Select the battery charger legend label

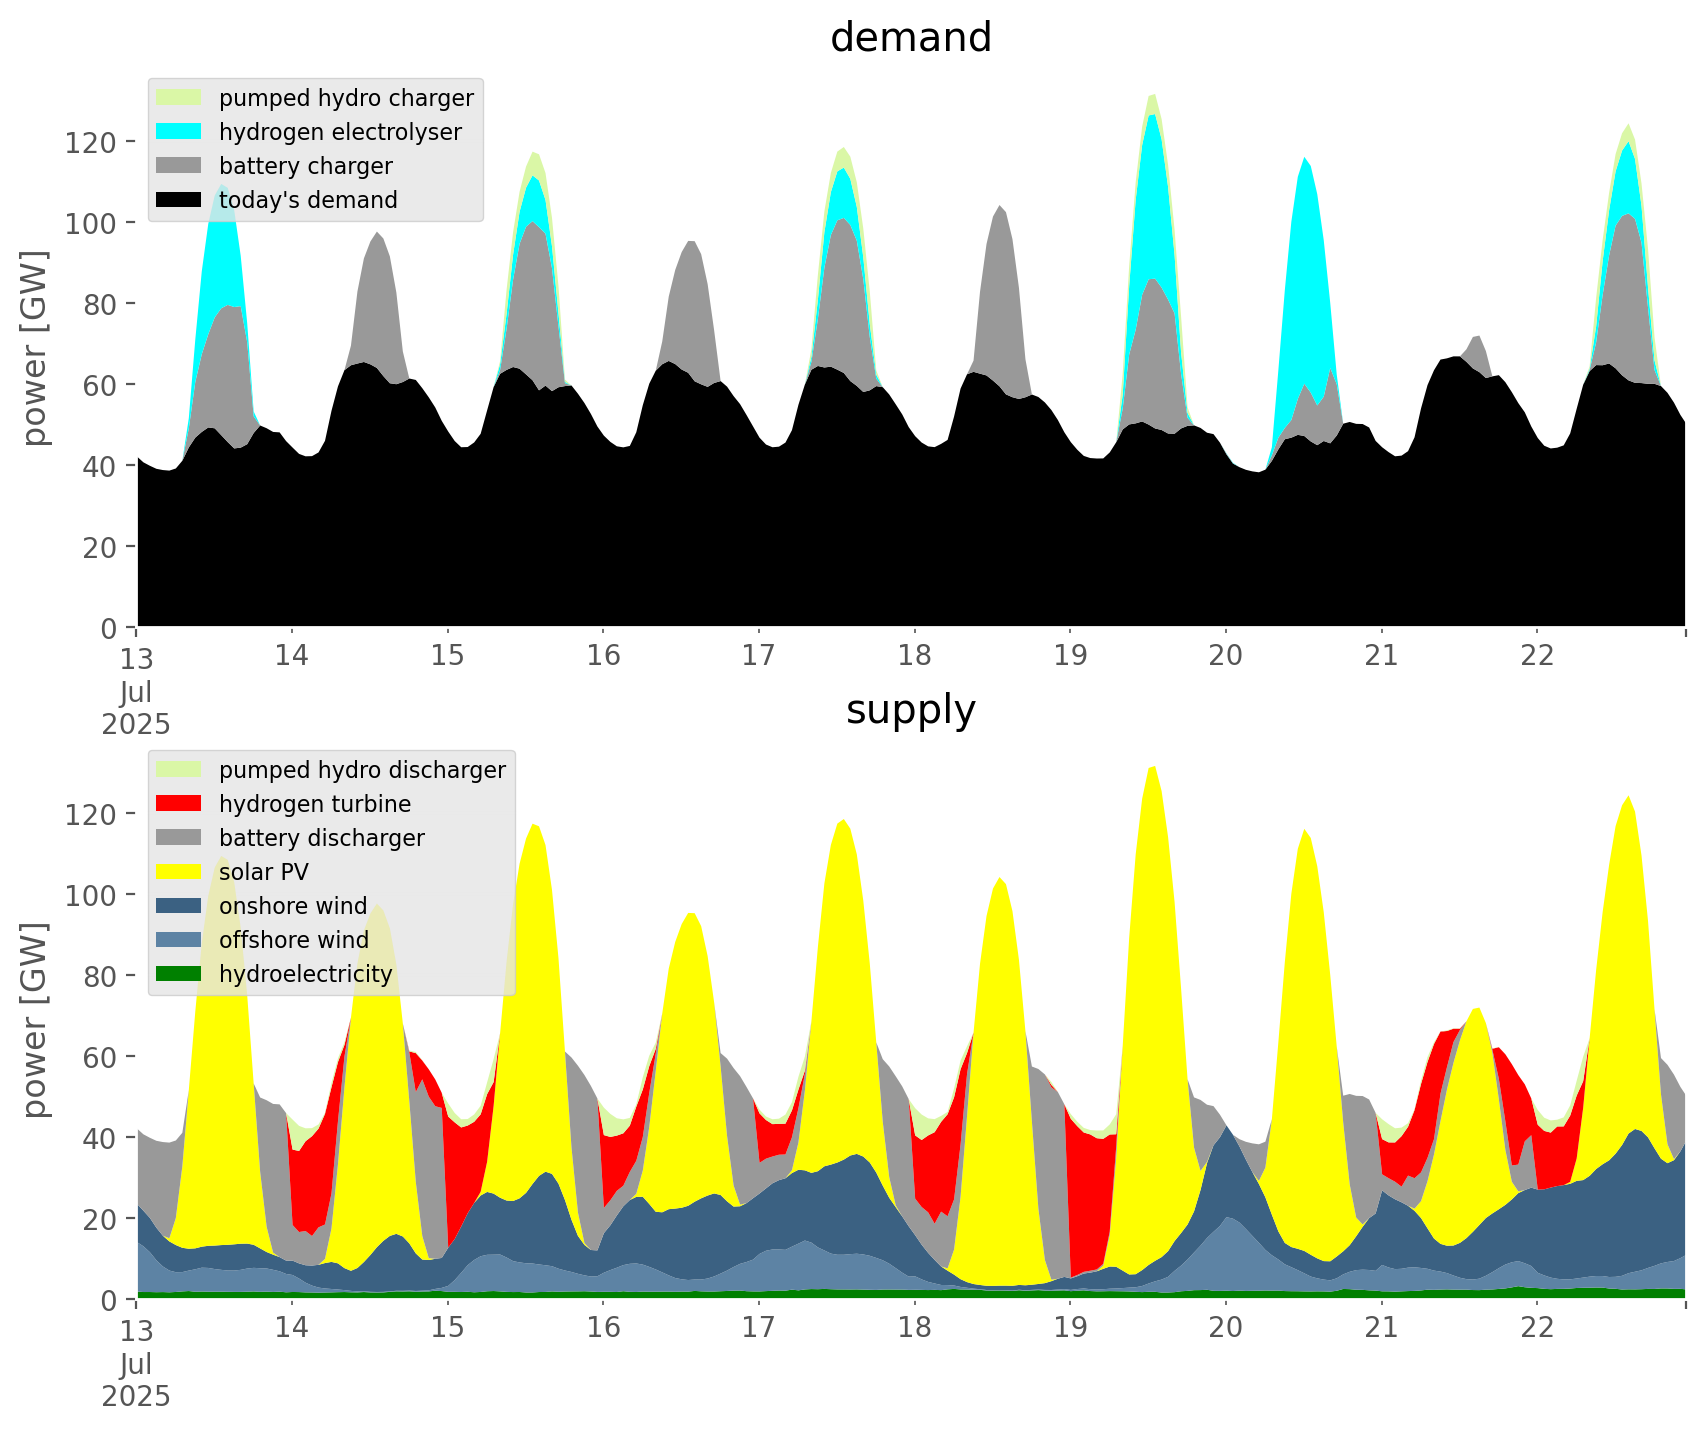click(305, 166)
